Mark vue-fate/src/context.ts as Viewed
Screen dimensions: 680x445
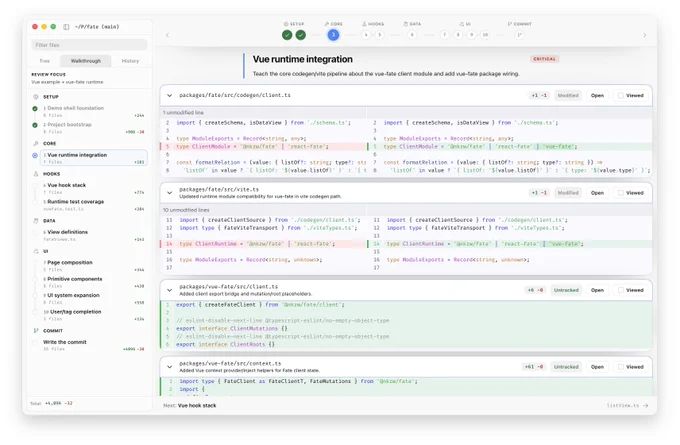[x=631, y=367]
